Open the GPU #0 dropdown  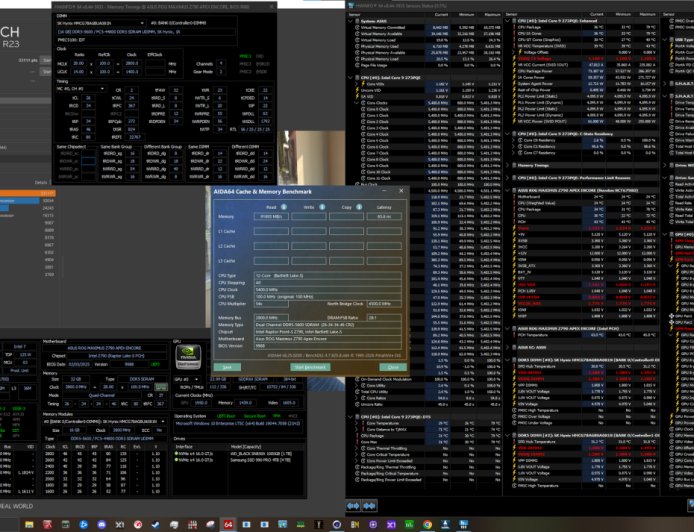186,379
